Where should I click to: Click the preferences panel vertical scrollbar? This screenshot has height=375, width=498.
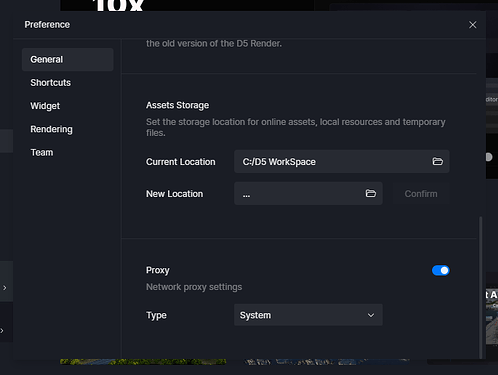480,287
